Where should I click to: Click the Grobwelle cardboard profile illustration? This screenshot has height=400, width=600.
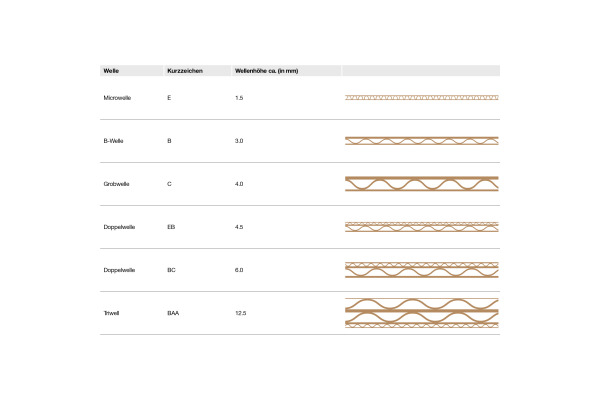[x=421, y=184]
